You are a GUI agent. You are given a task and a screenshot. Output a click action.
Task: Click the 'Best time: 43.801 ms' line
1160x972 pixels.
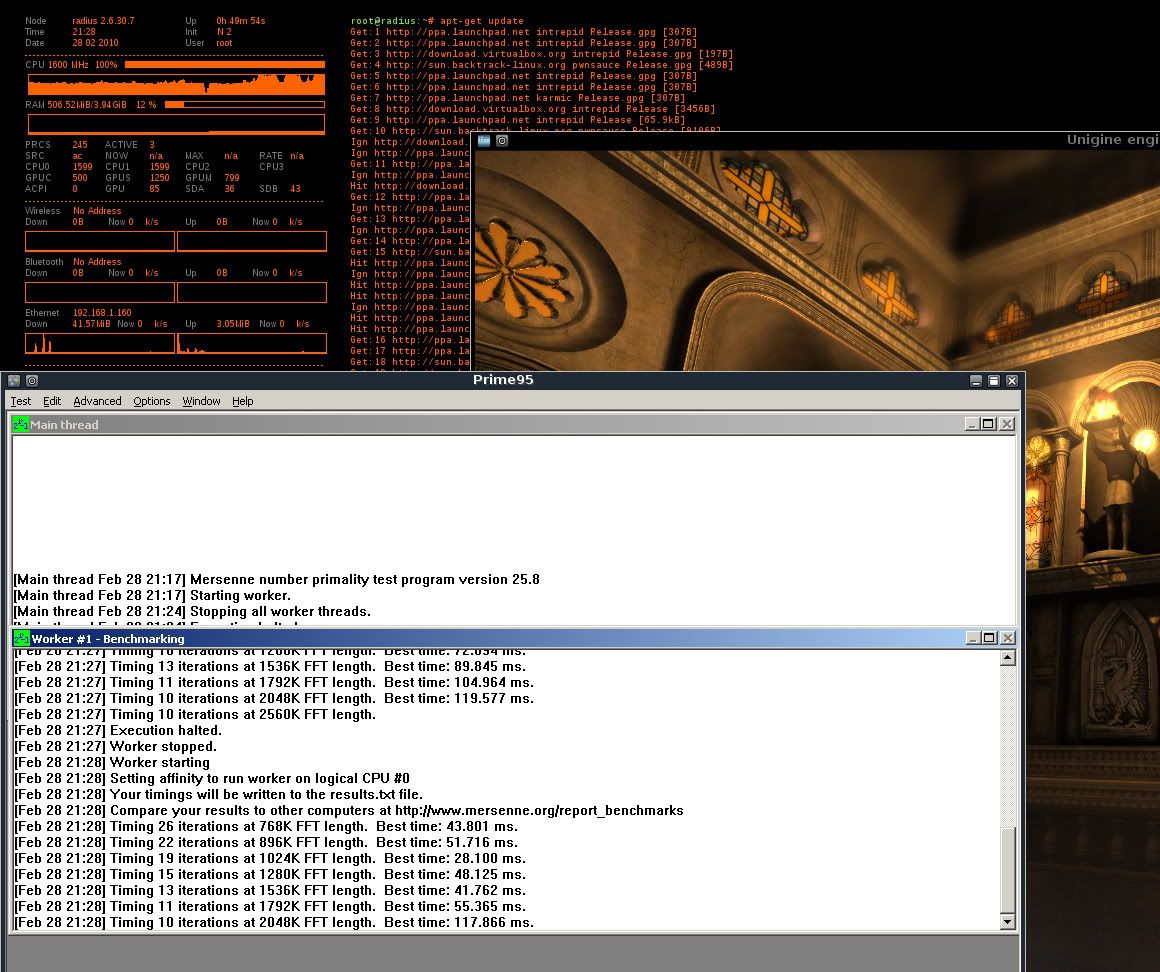266,827
